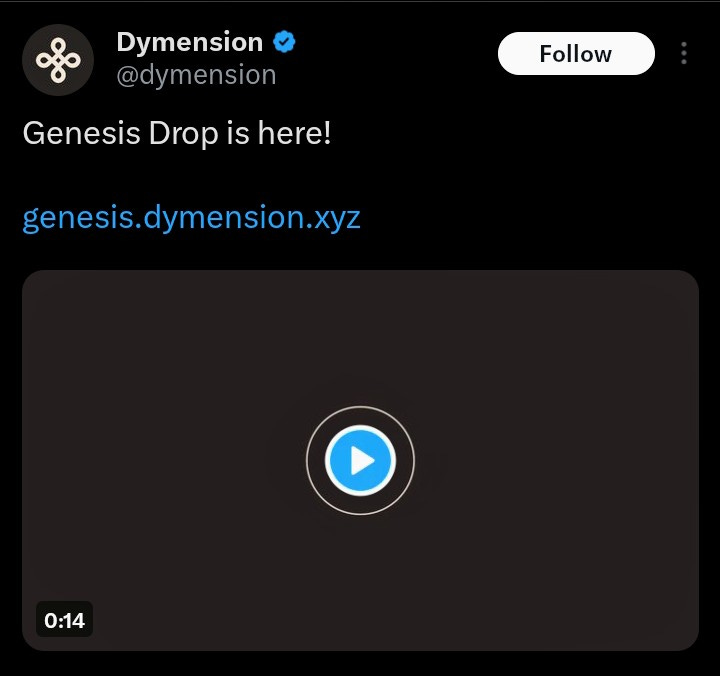Image resolution: width=720 pixels, height=676 pixels.
Task: Start the 14-second video clip
Action: [x=360, y=460]
